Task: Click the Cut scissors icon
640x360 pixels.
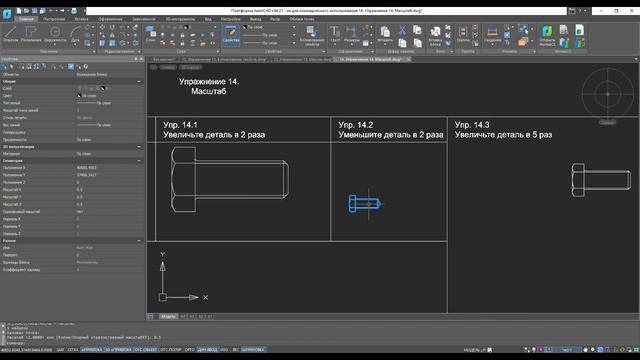Action: click(x=402, y=29)
